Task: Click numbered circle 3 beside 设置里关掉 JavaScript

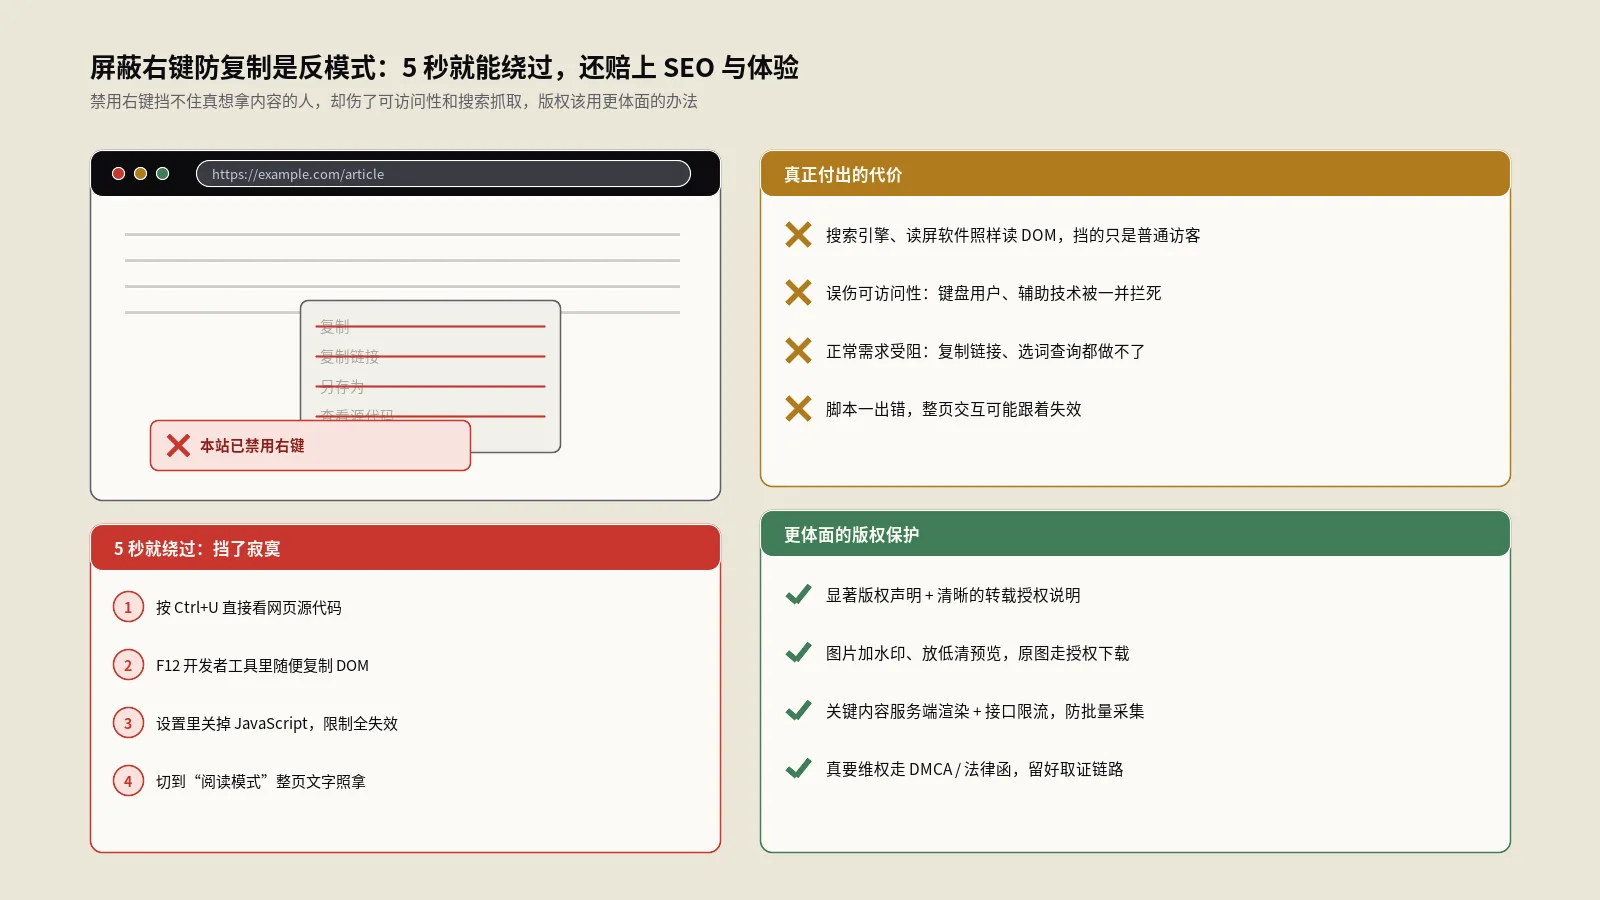Action: click(x=128, y=723)
